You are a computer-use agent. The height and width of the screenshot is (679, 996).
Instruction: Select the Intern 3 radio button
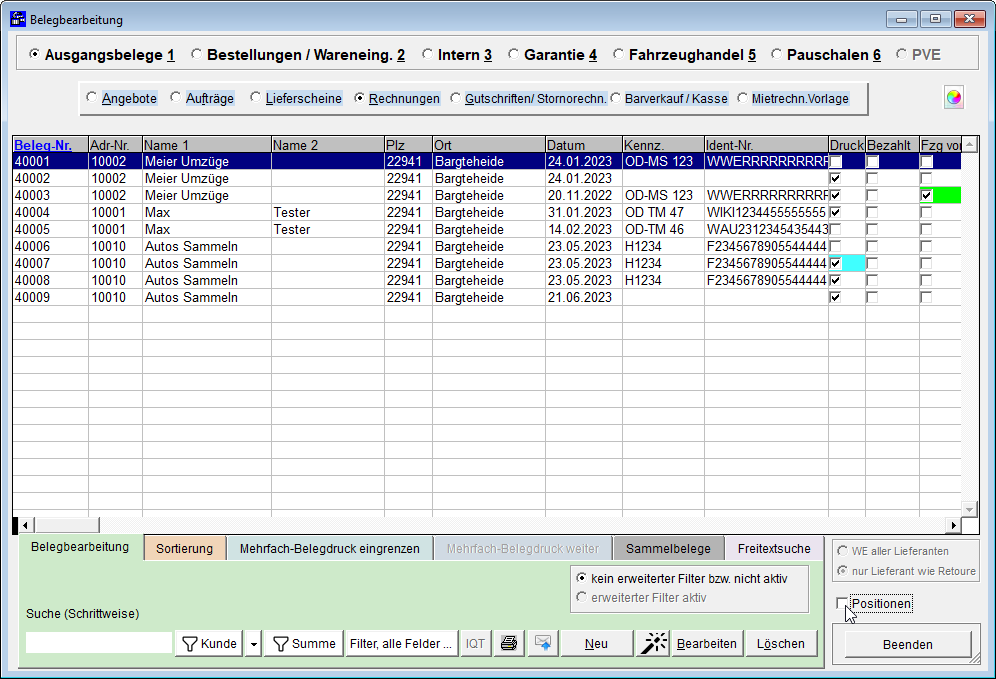pos(427,55)
